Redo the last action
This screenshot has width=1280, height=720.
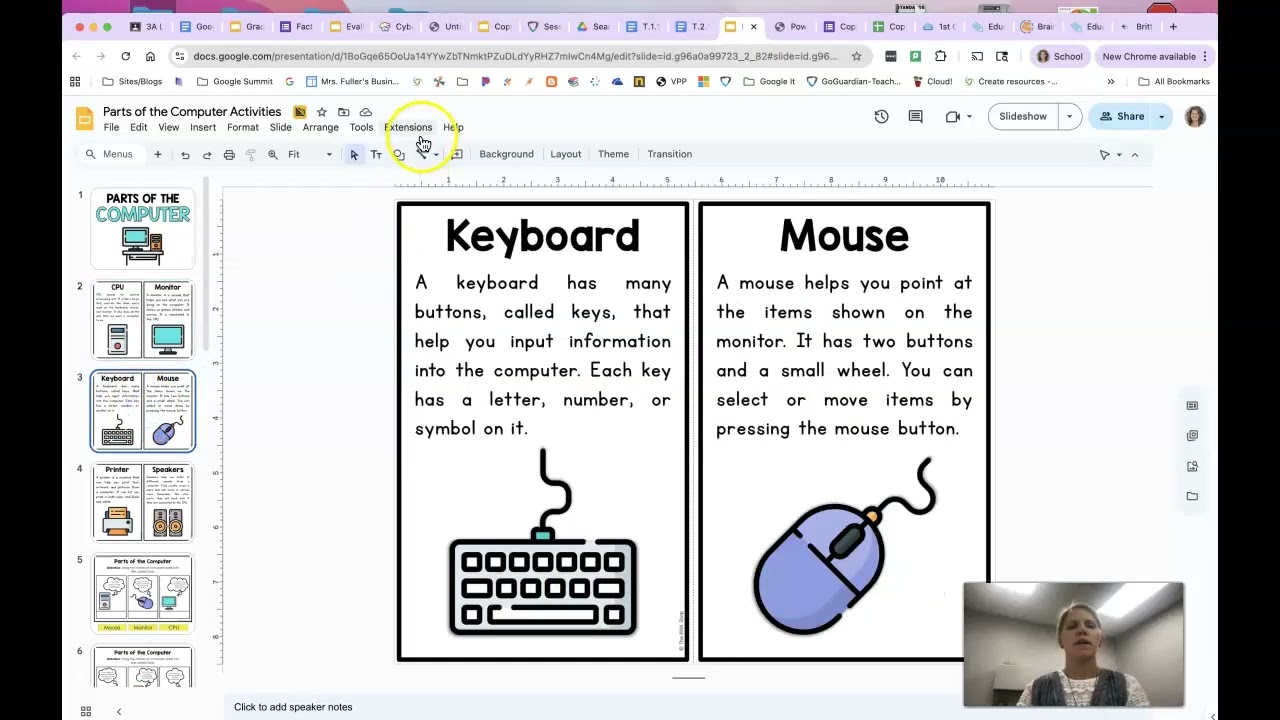coord(207,154)
